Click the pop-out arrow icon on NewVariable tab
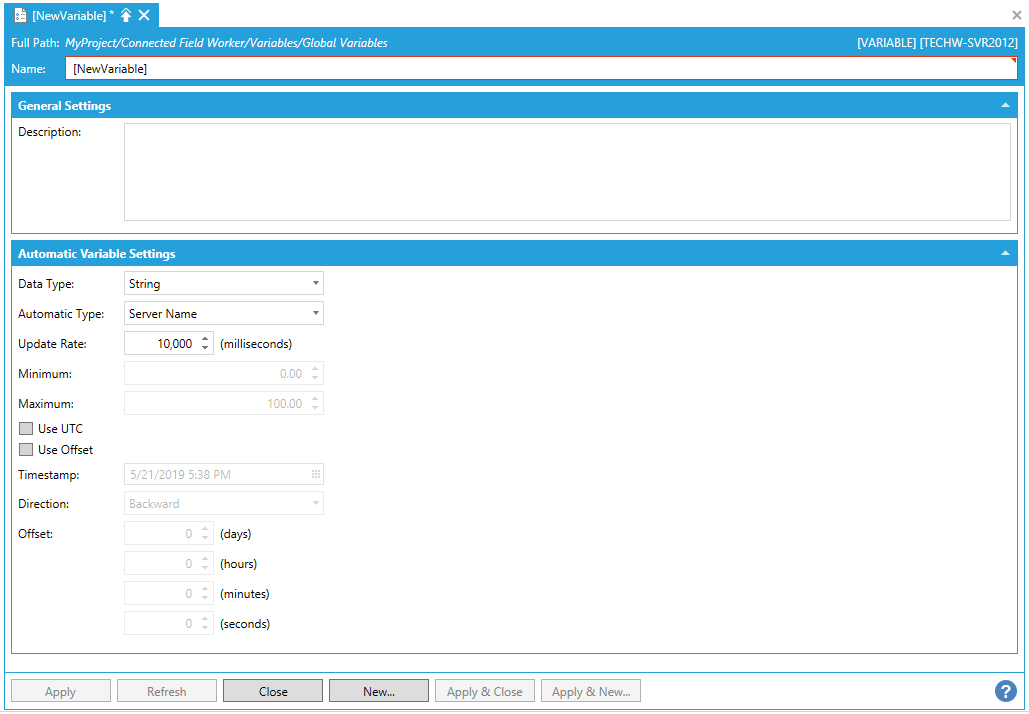This screenshot has width=1029, height=714. pos(126,15)
